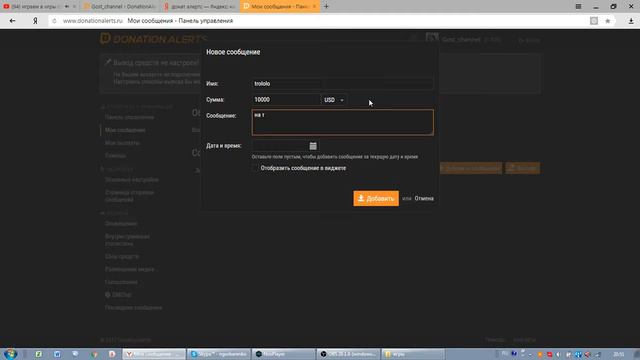The image size is (640, 360).
Task: Click the calendar icon beside date field
Action: point(313,146)
